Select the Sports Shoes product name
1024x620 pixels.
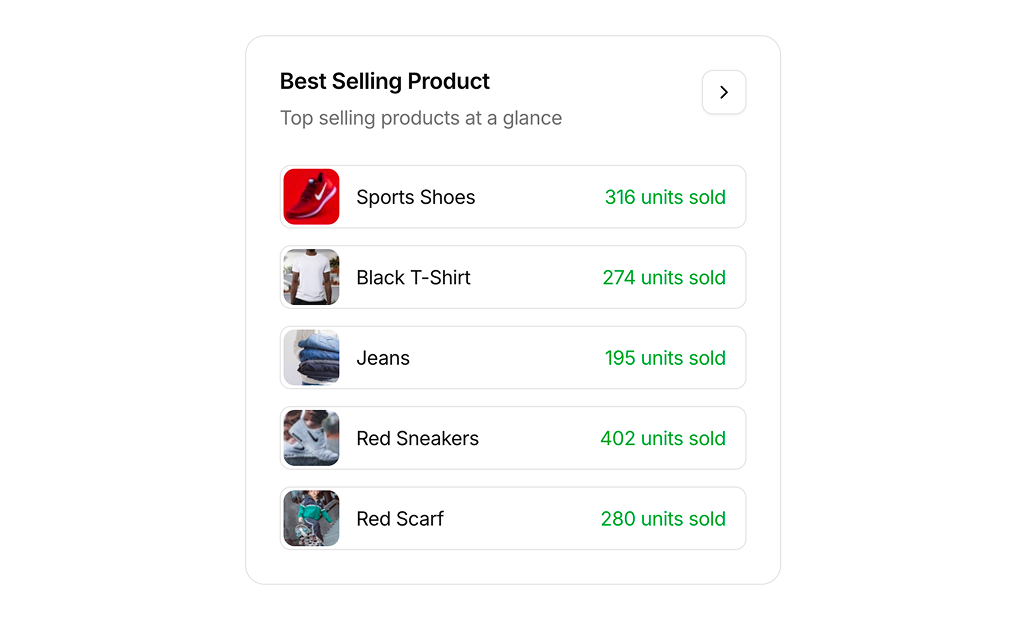click(x=415, y=197)
